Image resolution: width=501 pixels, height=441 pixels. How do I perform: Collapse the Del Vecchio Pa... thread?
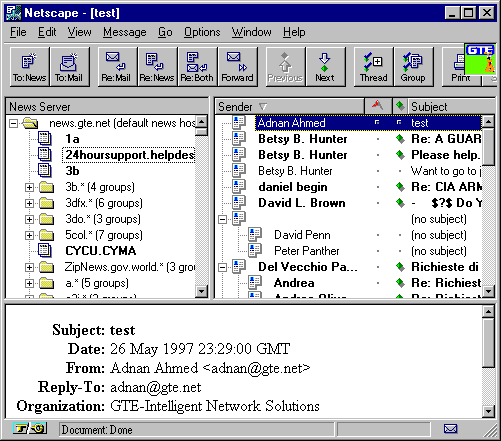(222, 267)
